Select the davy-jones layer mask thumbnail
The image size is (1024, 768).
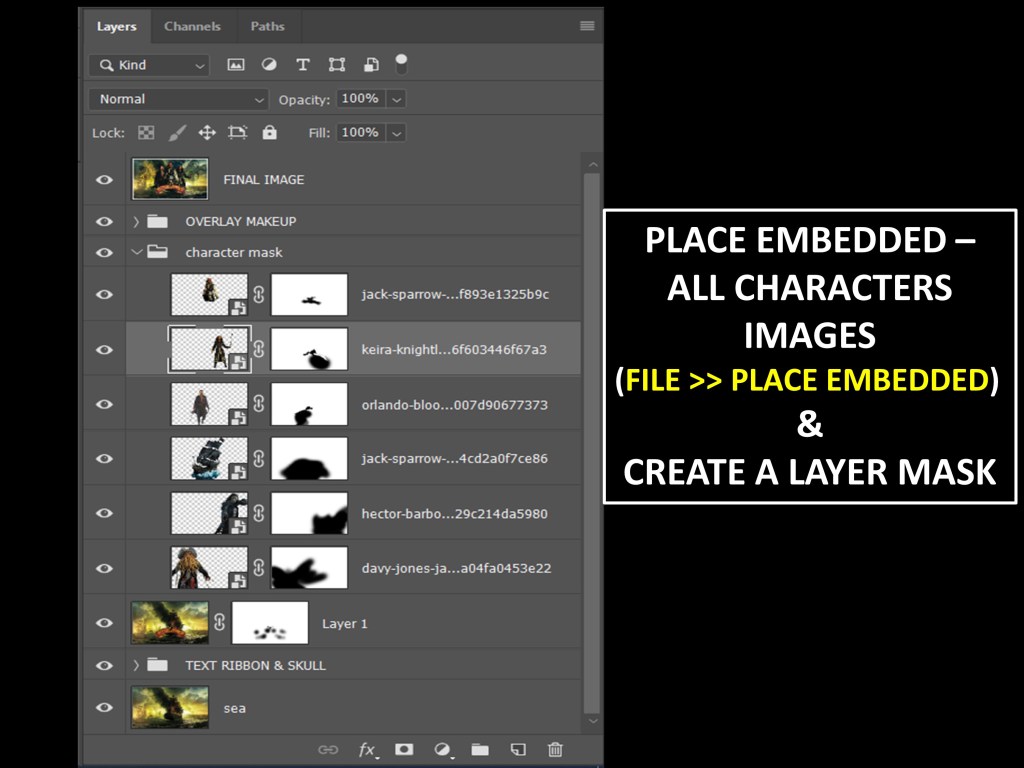pyautogui.click(x=309, y=568)
